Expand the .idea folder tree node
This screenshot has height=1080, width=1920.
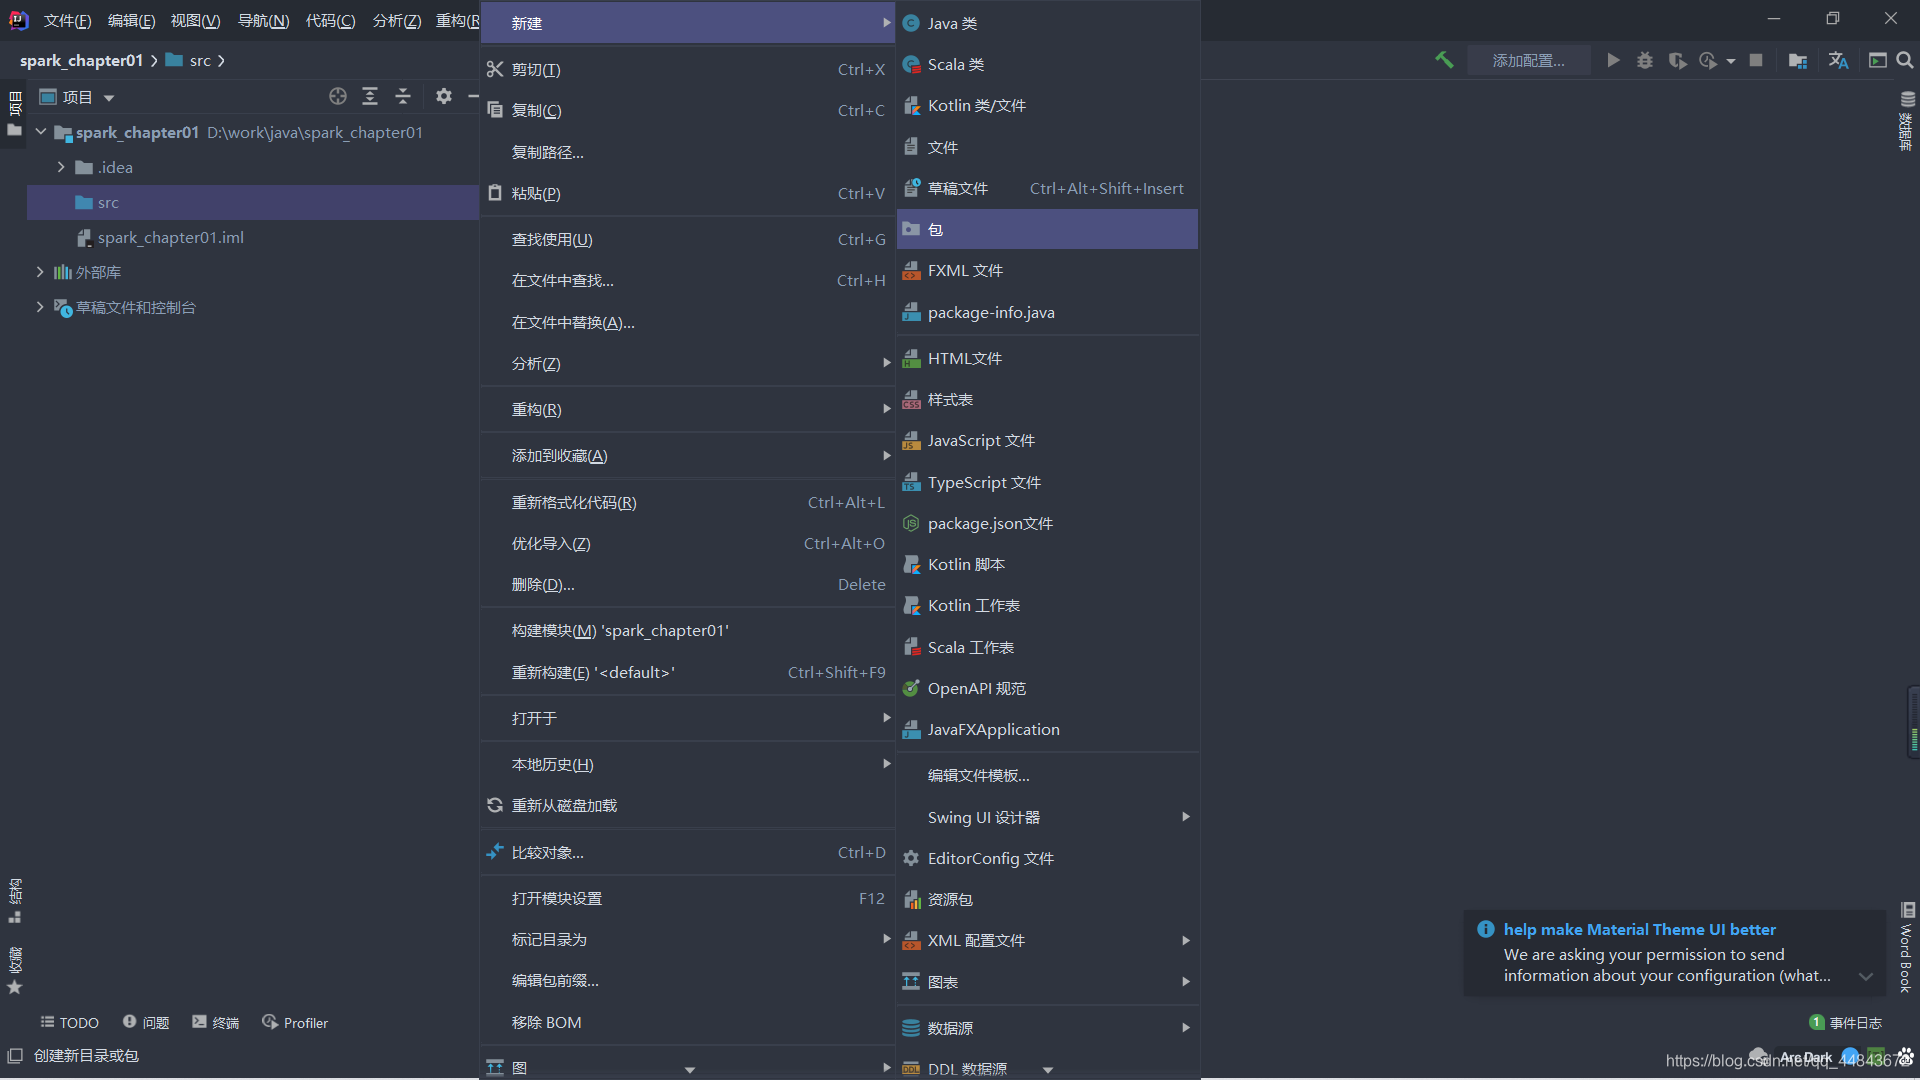pyautogui.click(x=61, y=167)
